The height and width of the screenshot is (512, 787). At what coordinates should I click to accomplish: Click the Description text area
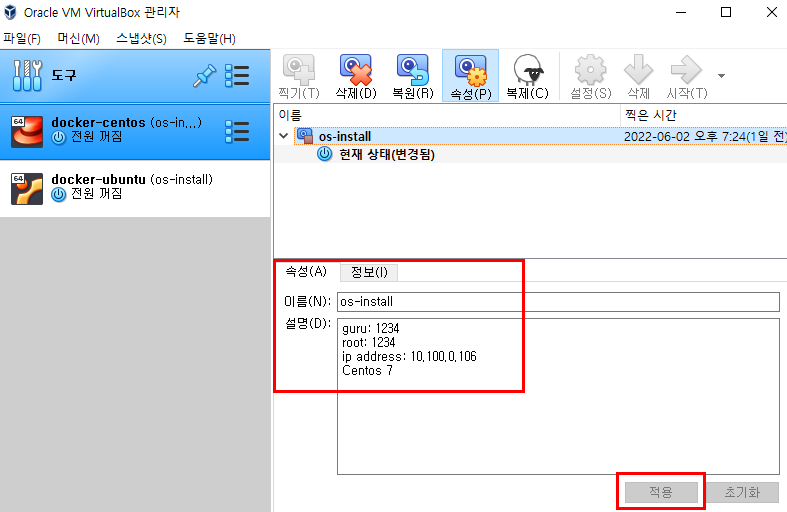click(558, 396)
